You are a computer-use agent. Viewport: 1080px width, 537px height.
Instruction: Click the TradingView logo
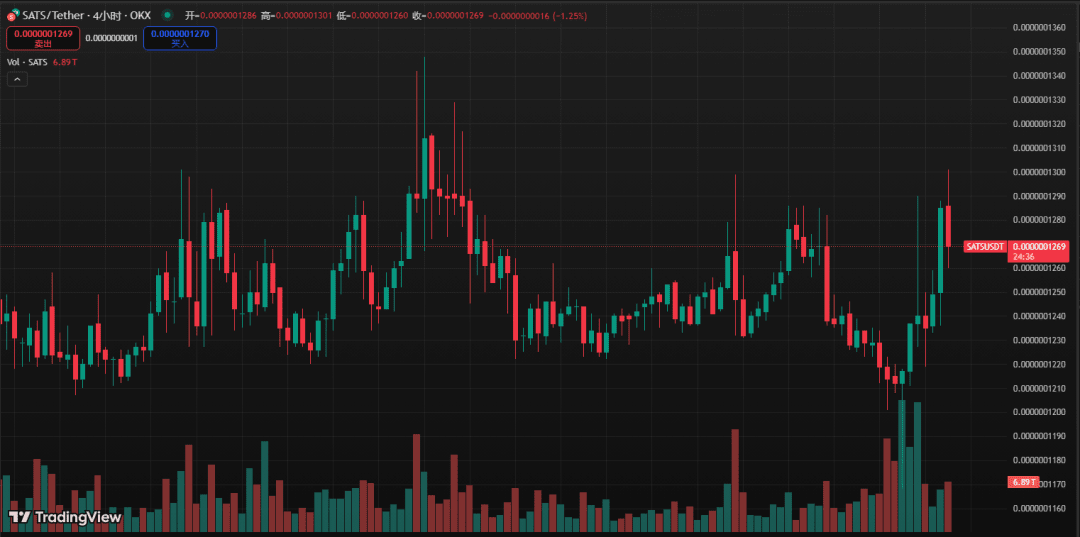coord(65,517)
